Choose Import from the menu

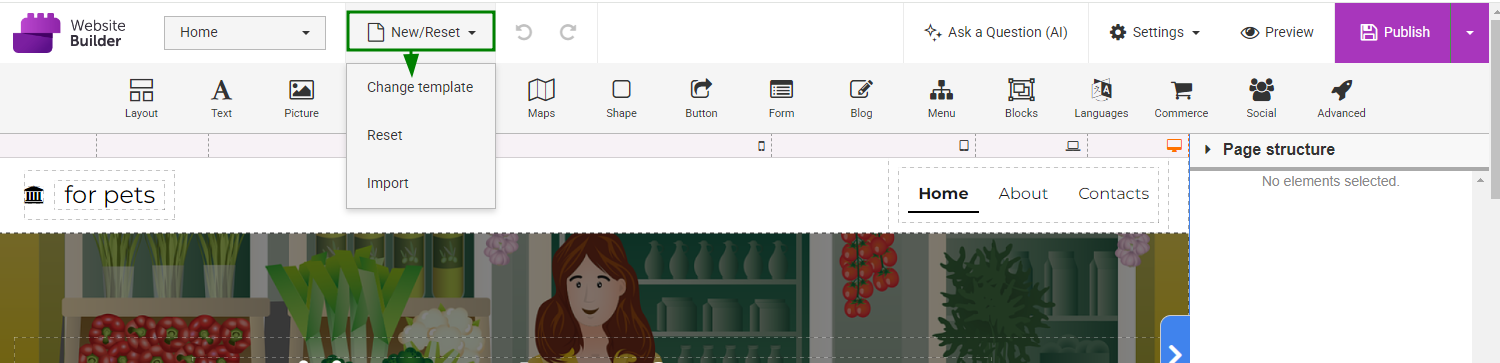coord(388,183)
